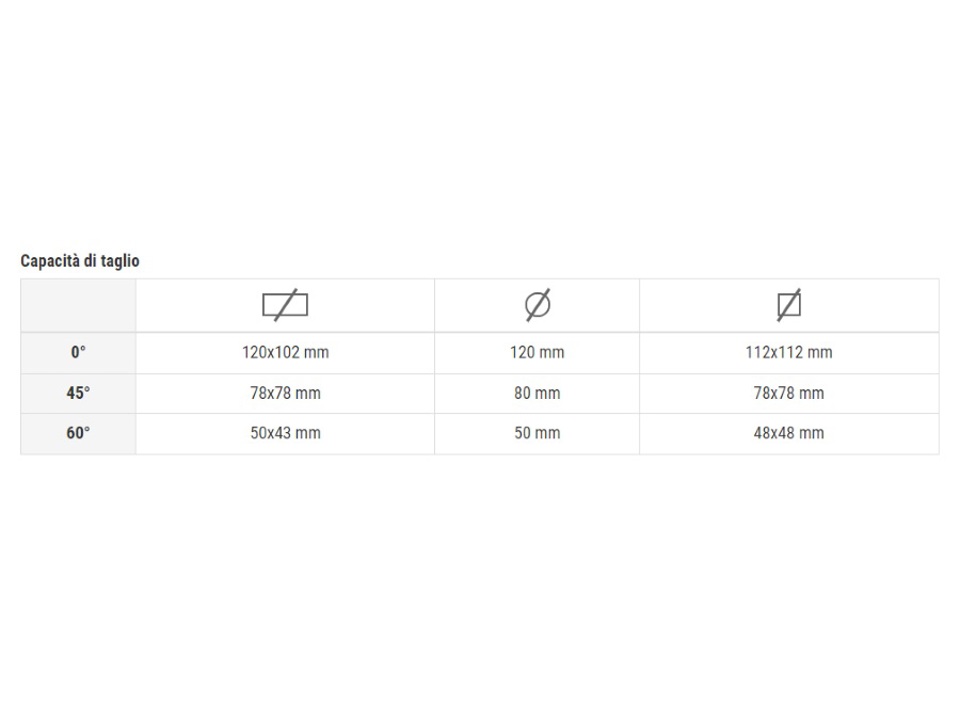Click the 78x78 mm rectangular column cell
960x720 pixels.
285,393
